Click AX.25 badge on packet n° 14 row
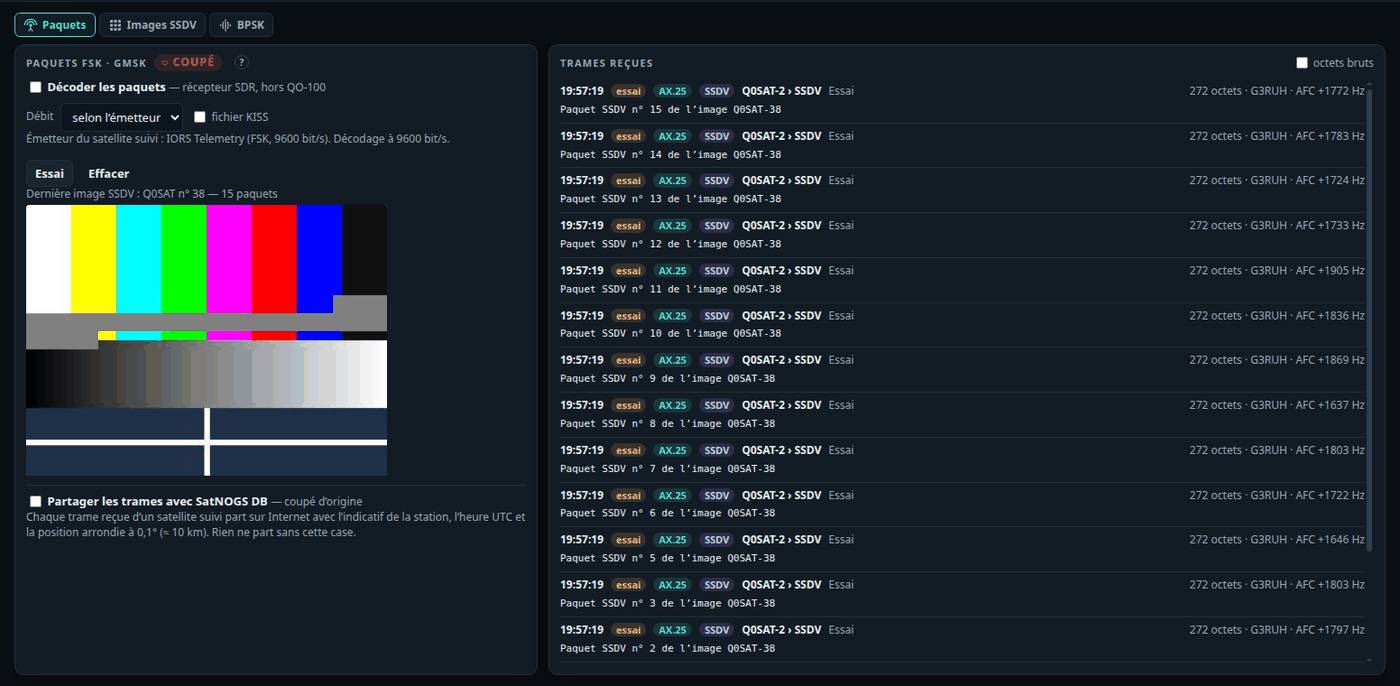1400x686 pixels. 672,136
